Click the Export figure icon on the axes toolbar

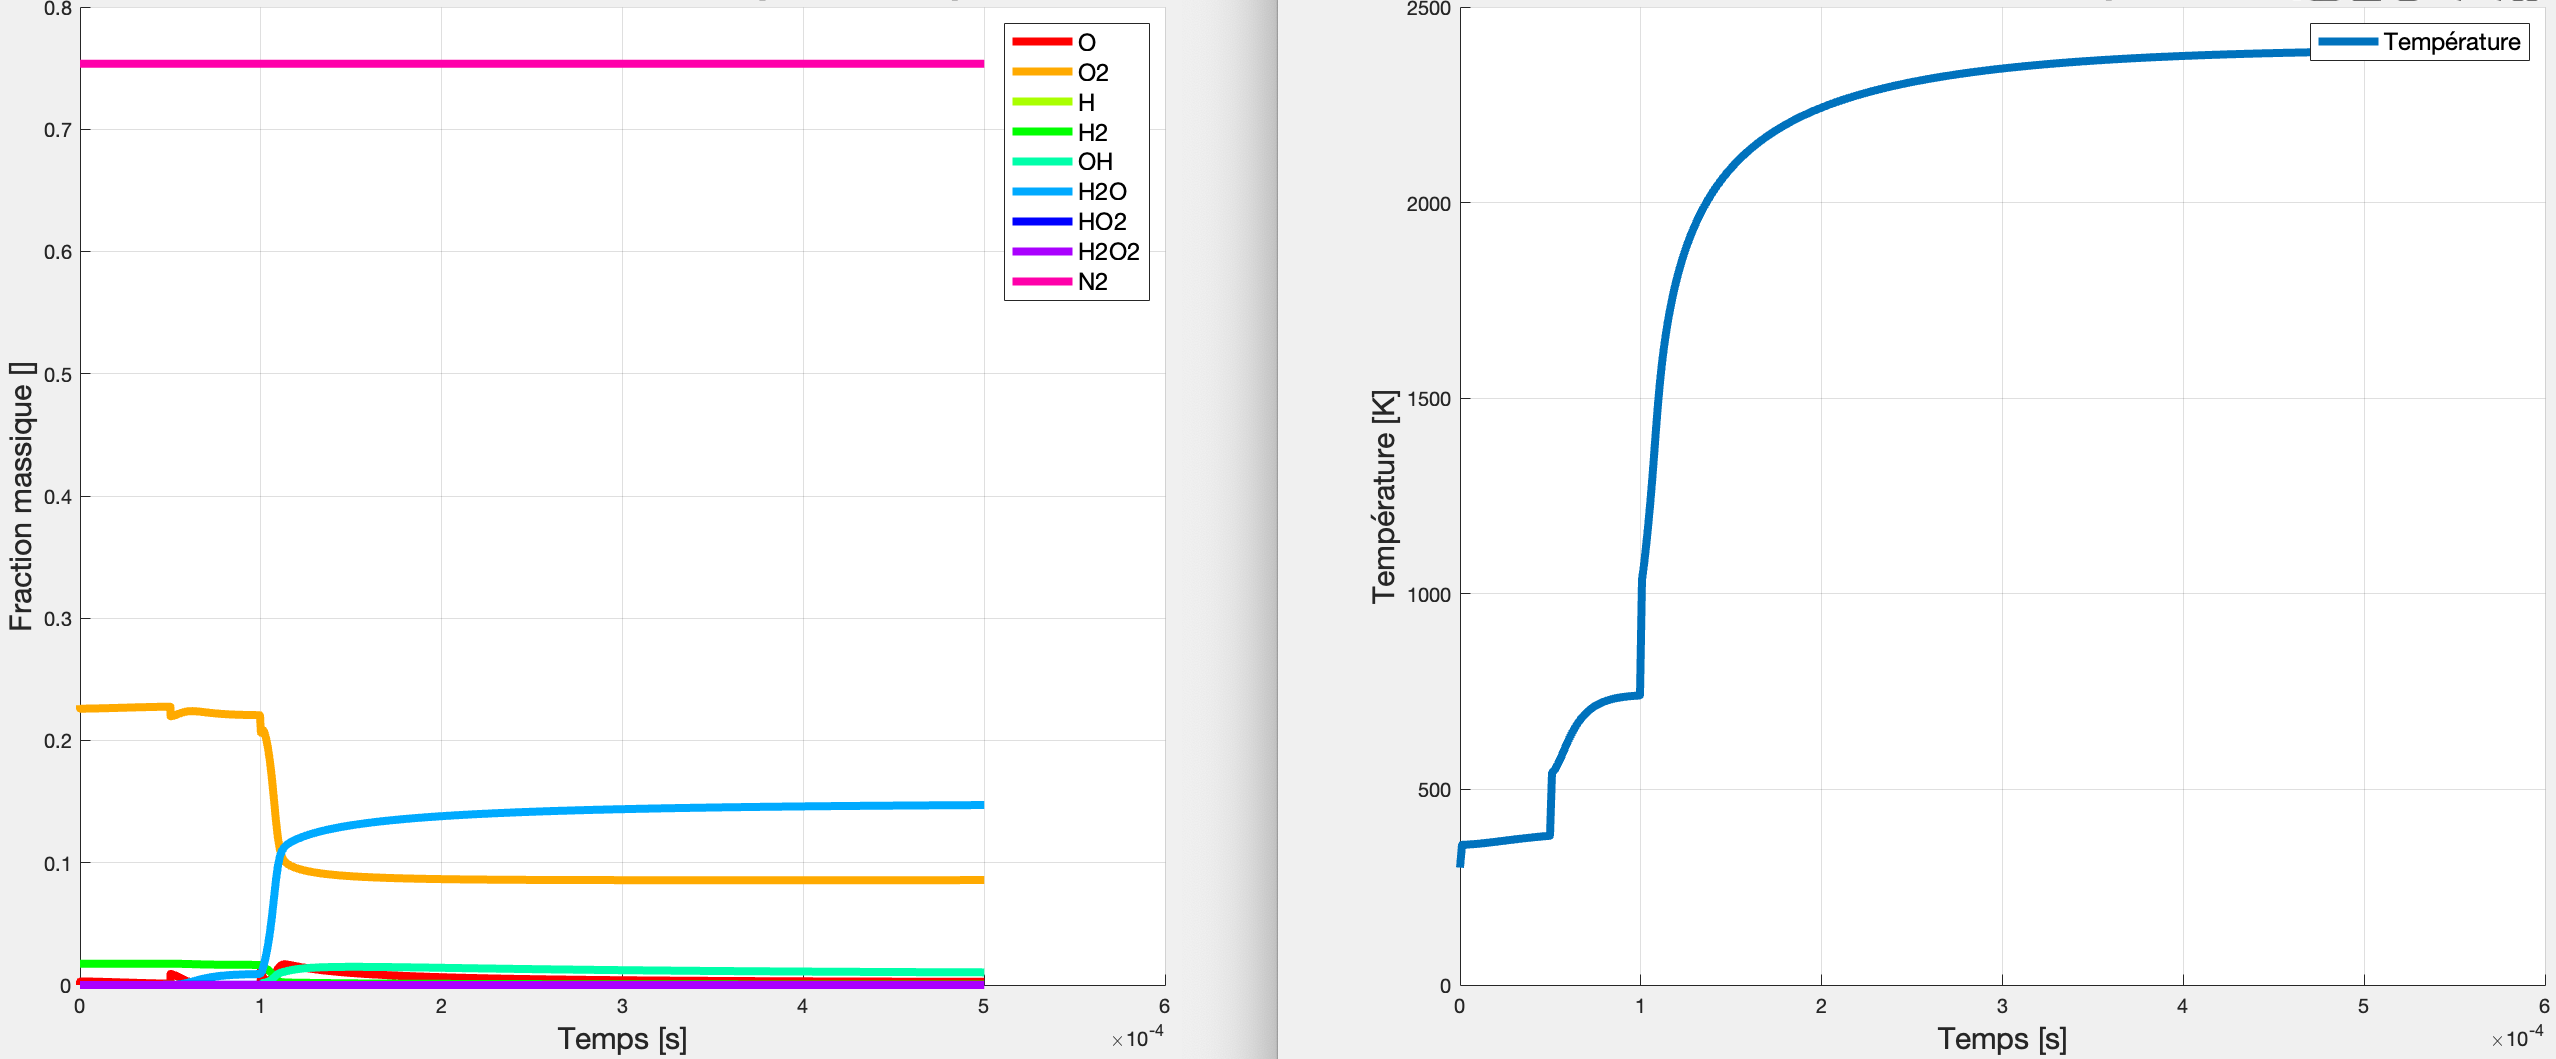click(2292, 3)
